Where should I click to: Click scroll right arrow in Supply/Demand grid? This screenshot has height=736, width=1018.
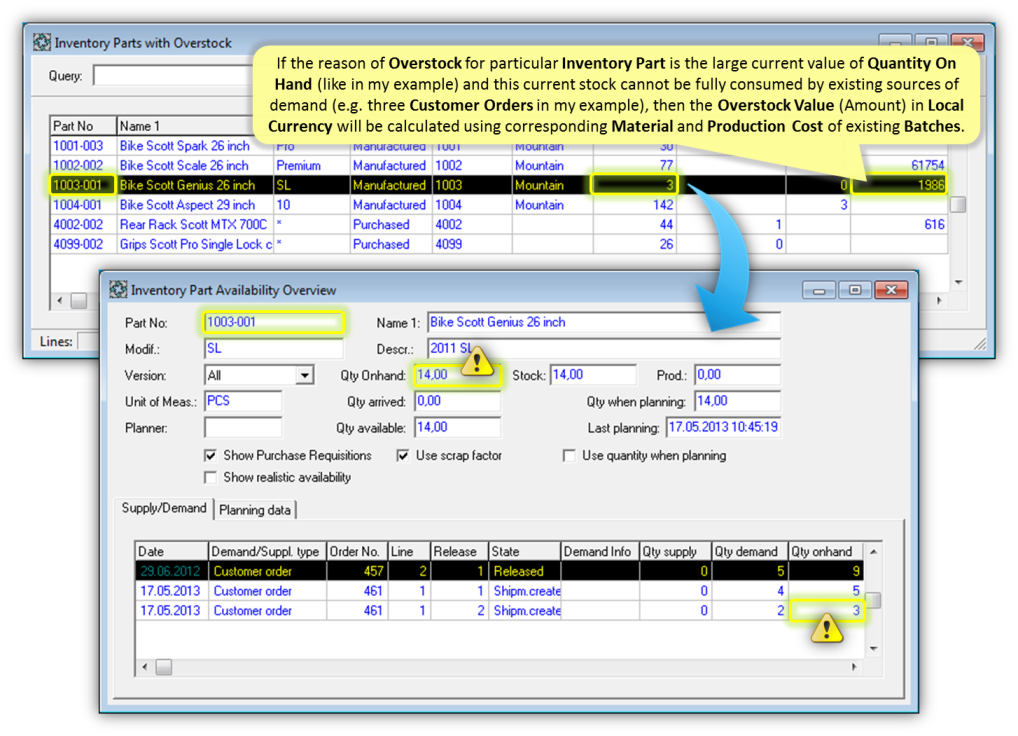click(x=854, y=667)
